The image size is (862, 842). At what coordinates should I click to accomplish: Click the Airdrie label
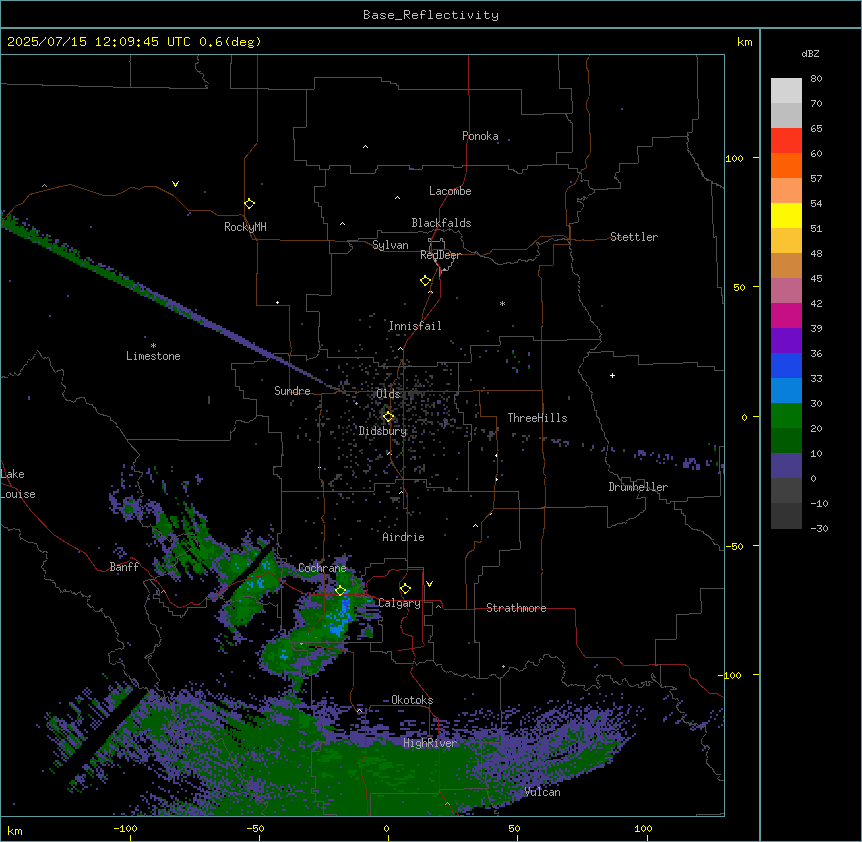pos(404,537)
